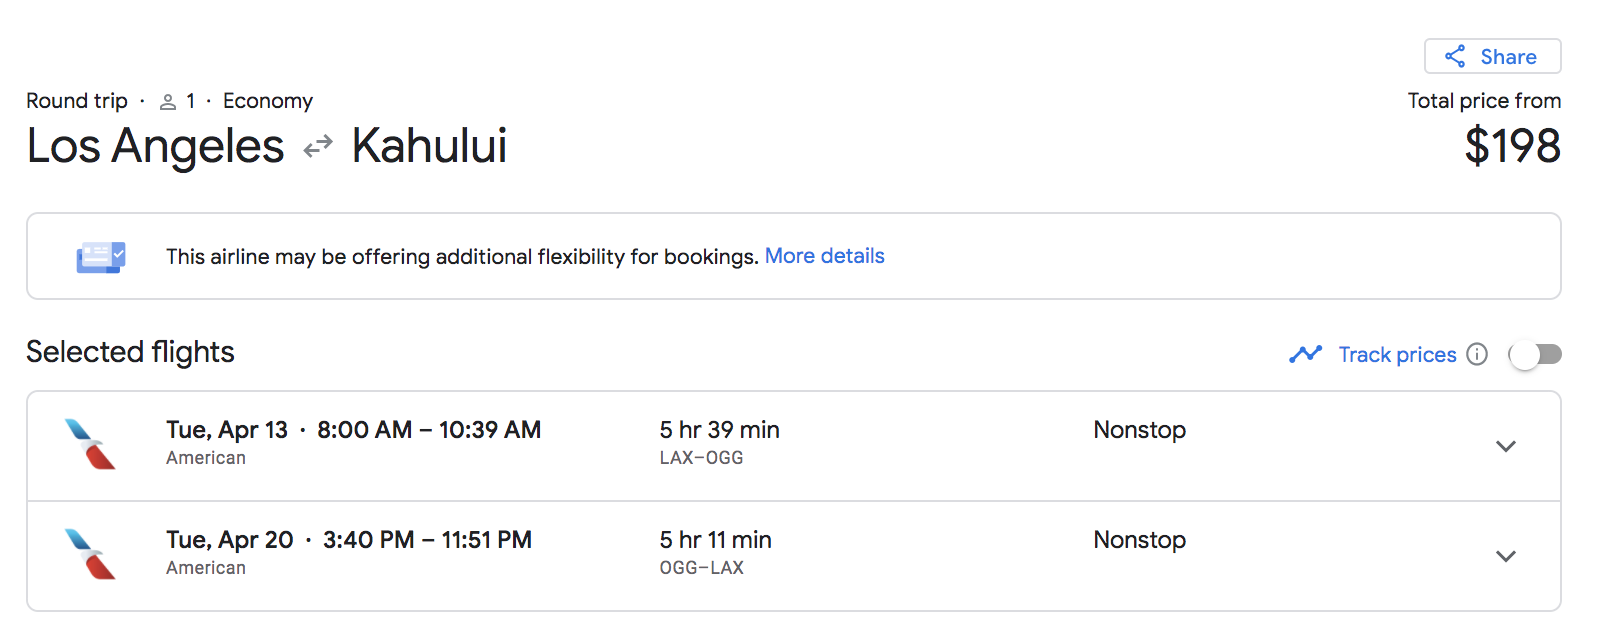
Task: Click the share network icon
Action: (x=1454, y=56)
